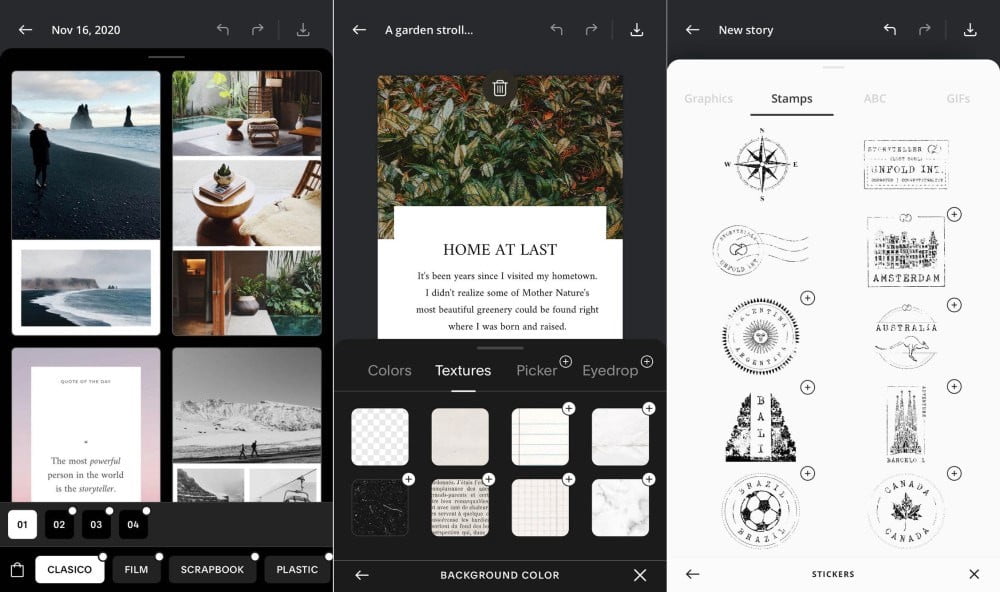This screenshot has width=1000, height=592.
Task: Apply the black speckled texture swatch
Action: coord(380,507)
